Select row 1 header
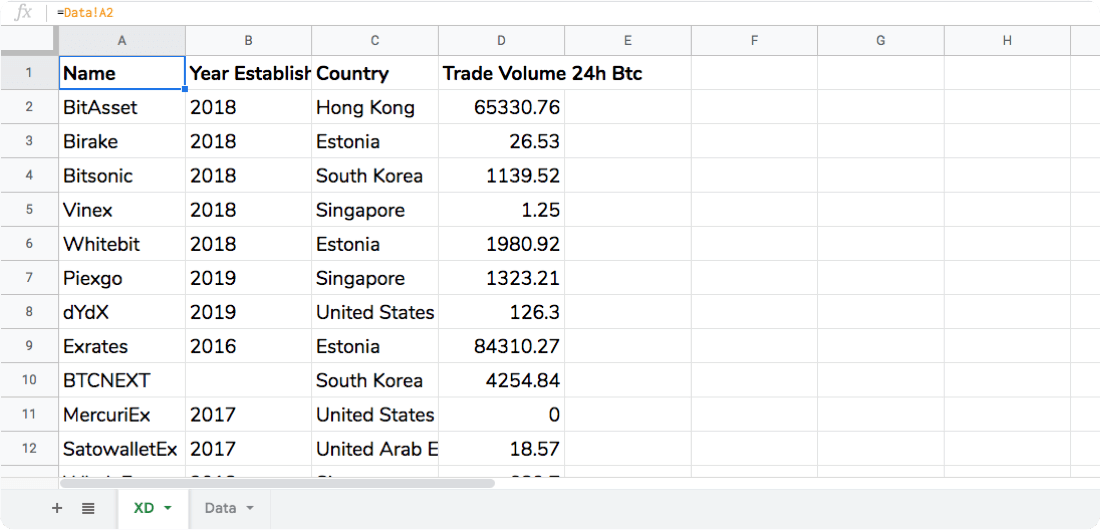 (x=29, y=72)
